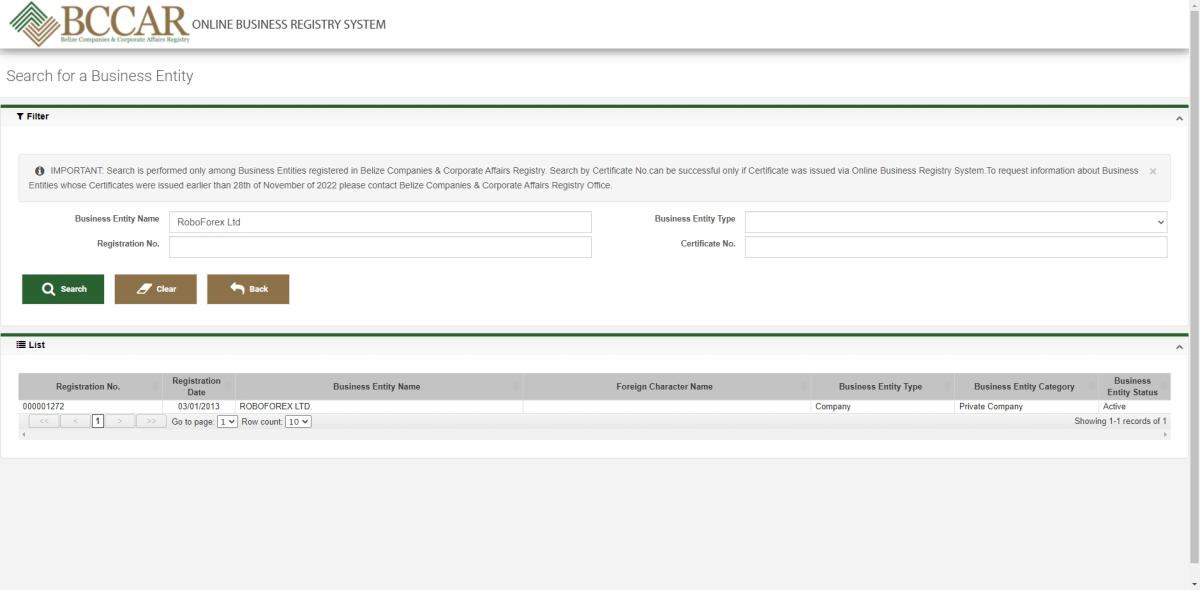
Task: Open the Go to page dropdown
Action: pos(228,422)
